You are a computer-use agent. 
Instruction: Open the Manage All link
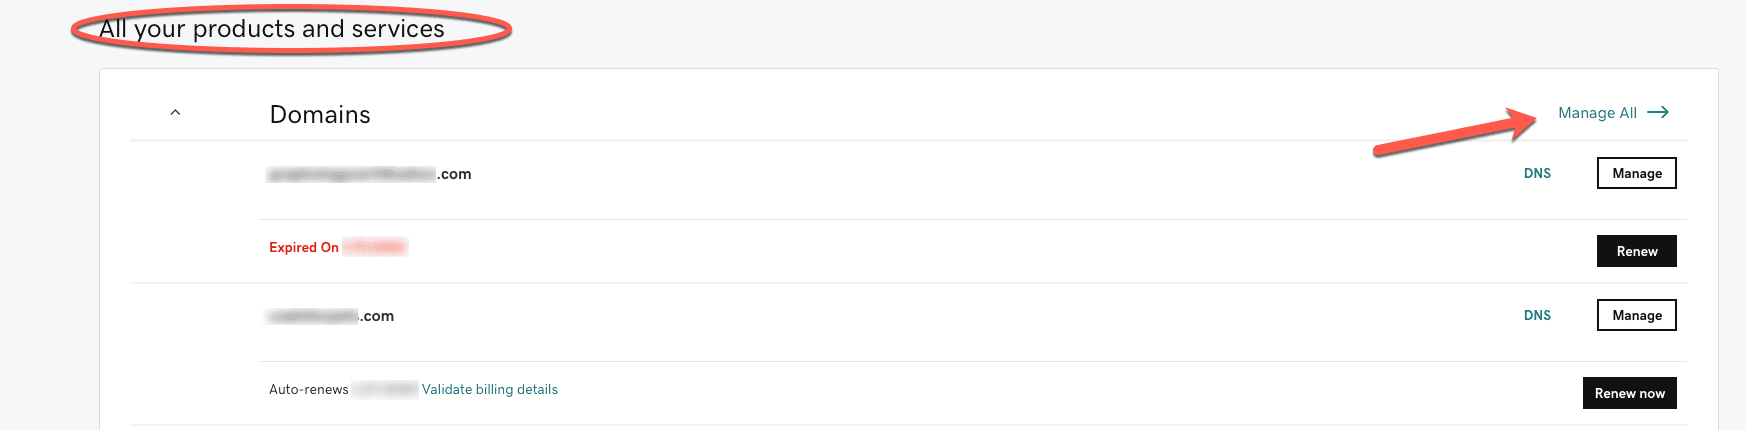click(1597, 113)
